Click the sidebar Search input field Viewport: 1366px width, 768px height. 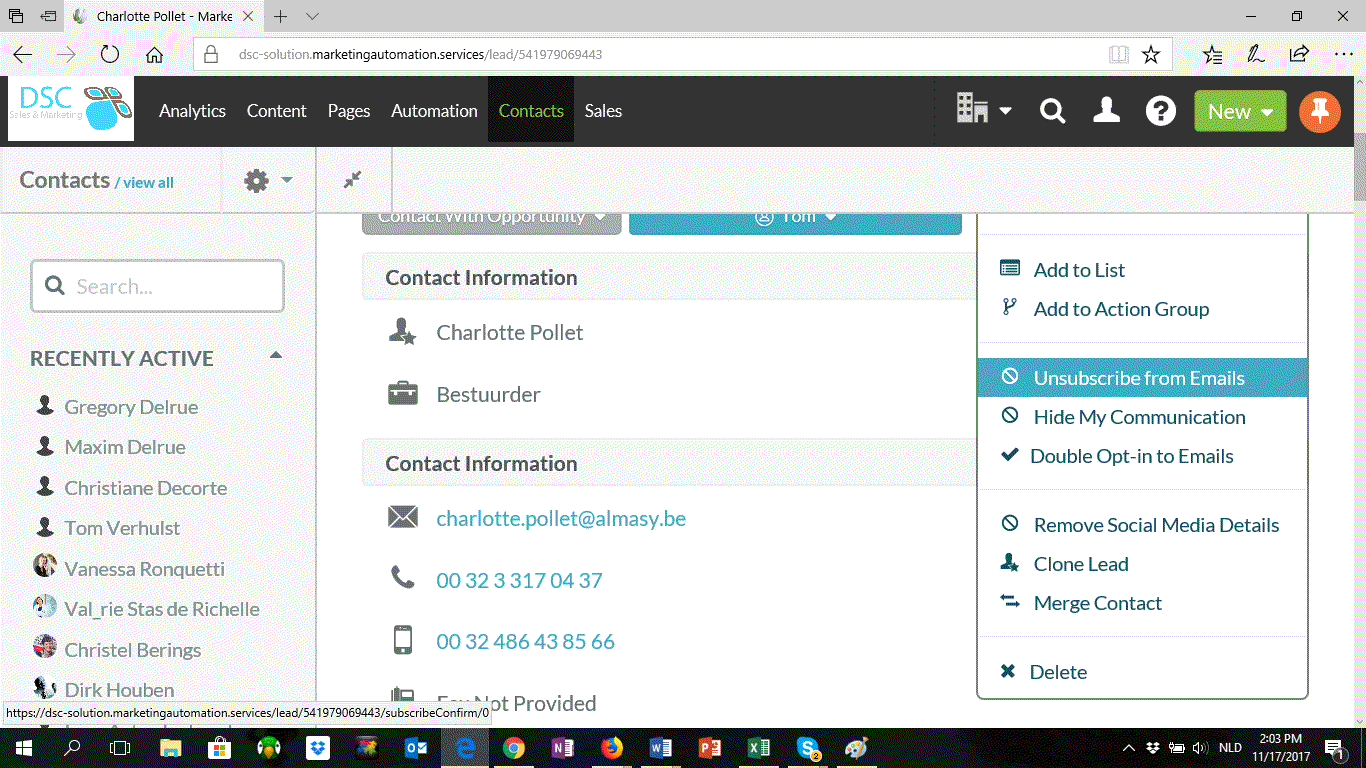(157, 286)
